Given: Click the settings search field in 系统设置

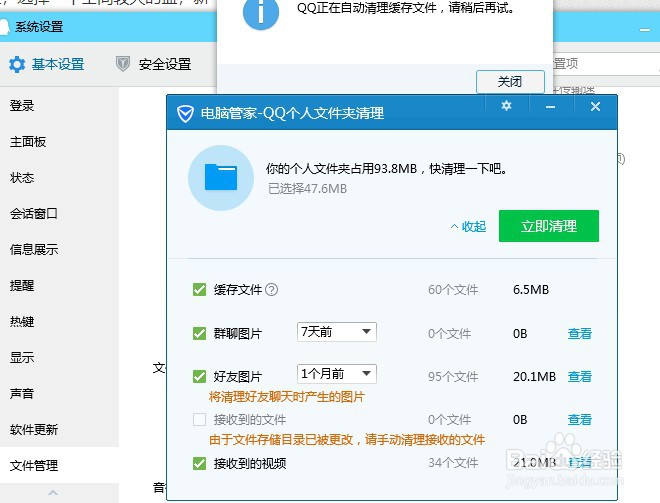Looking at the screenshot, I should click(606, 64).
